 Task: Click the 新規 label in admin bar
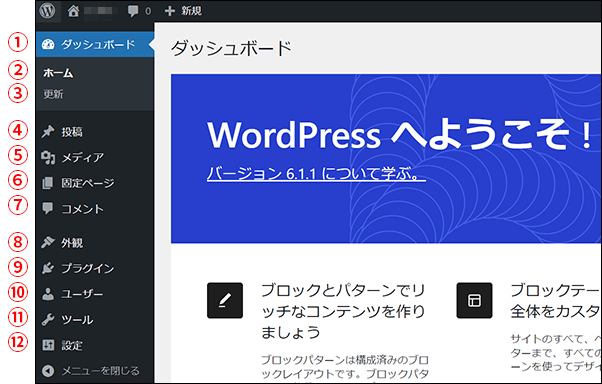(x=191, y=11)
